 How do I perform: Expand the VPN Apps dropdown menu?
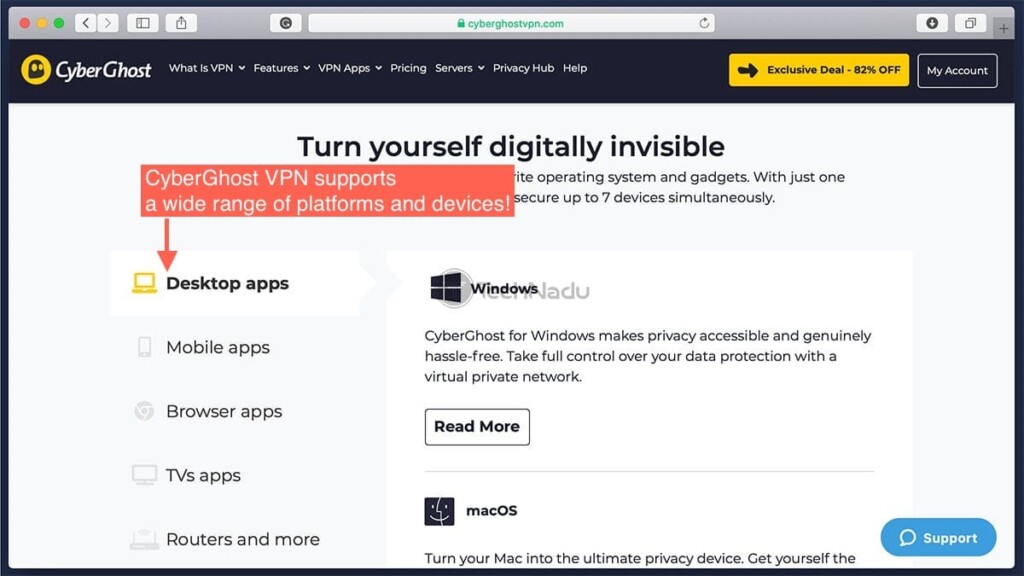click(350, 68)
